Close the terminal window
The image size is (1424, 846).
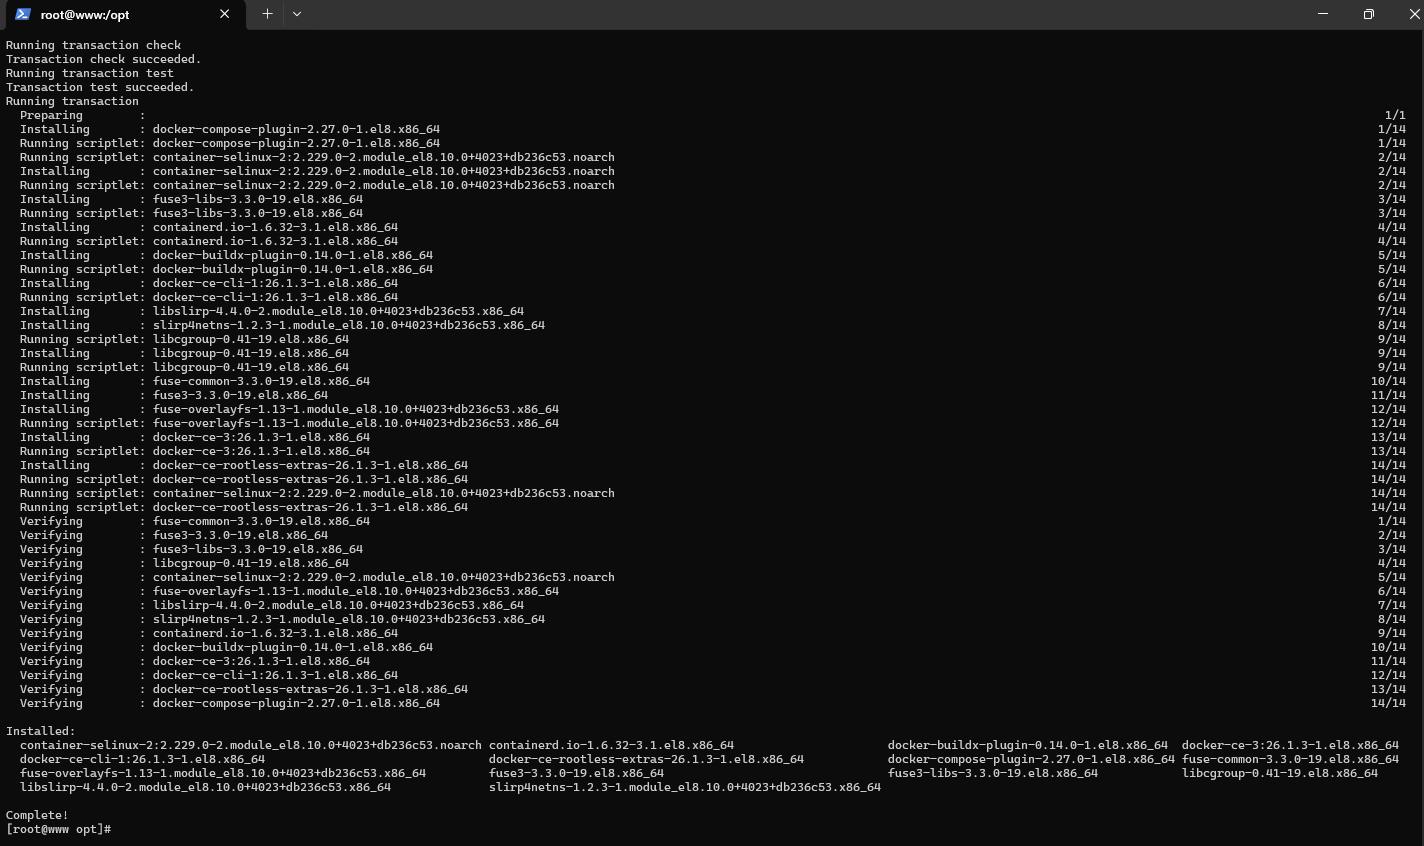pos(1413,14)
